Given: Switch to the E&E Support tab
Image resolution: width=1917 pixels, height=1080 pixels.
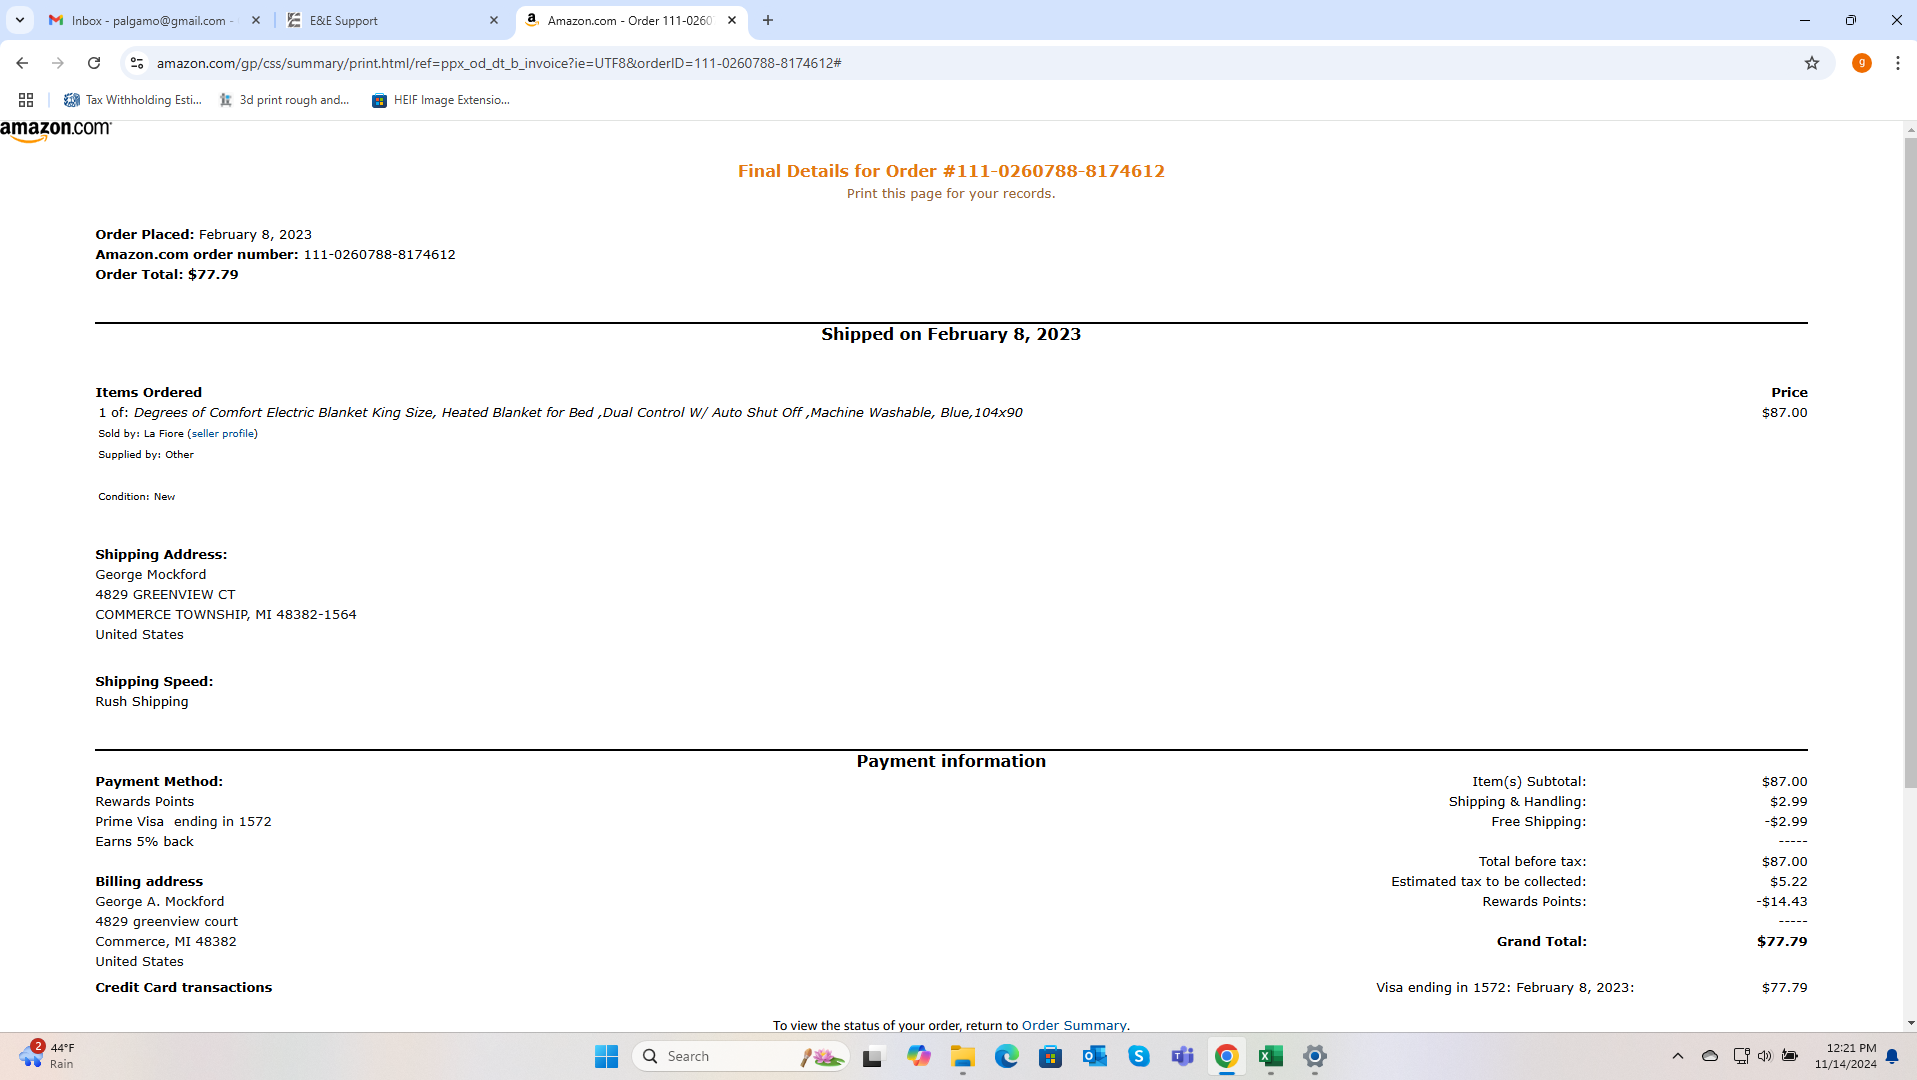Looking at the screenshot, I should click(x=392, y=20).
